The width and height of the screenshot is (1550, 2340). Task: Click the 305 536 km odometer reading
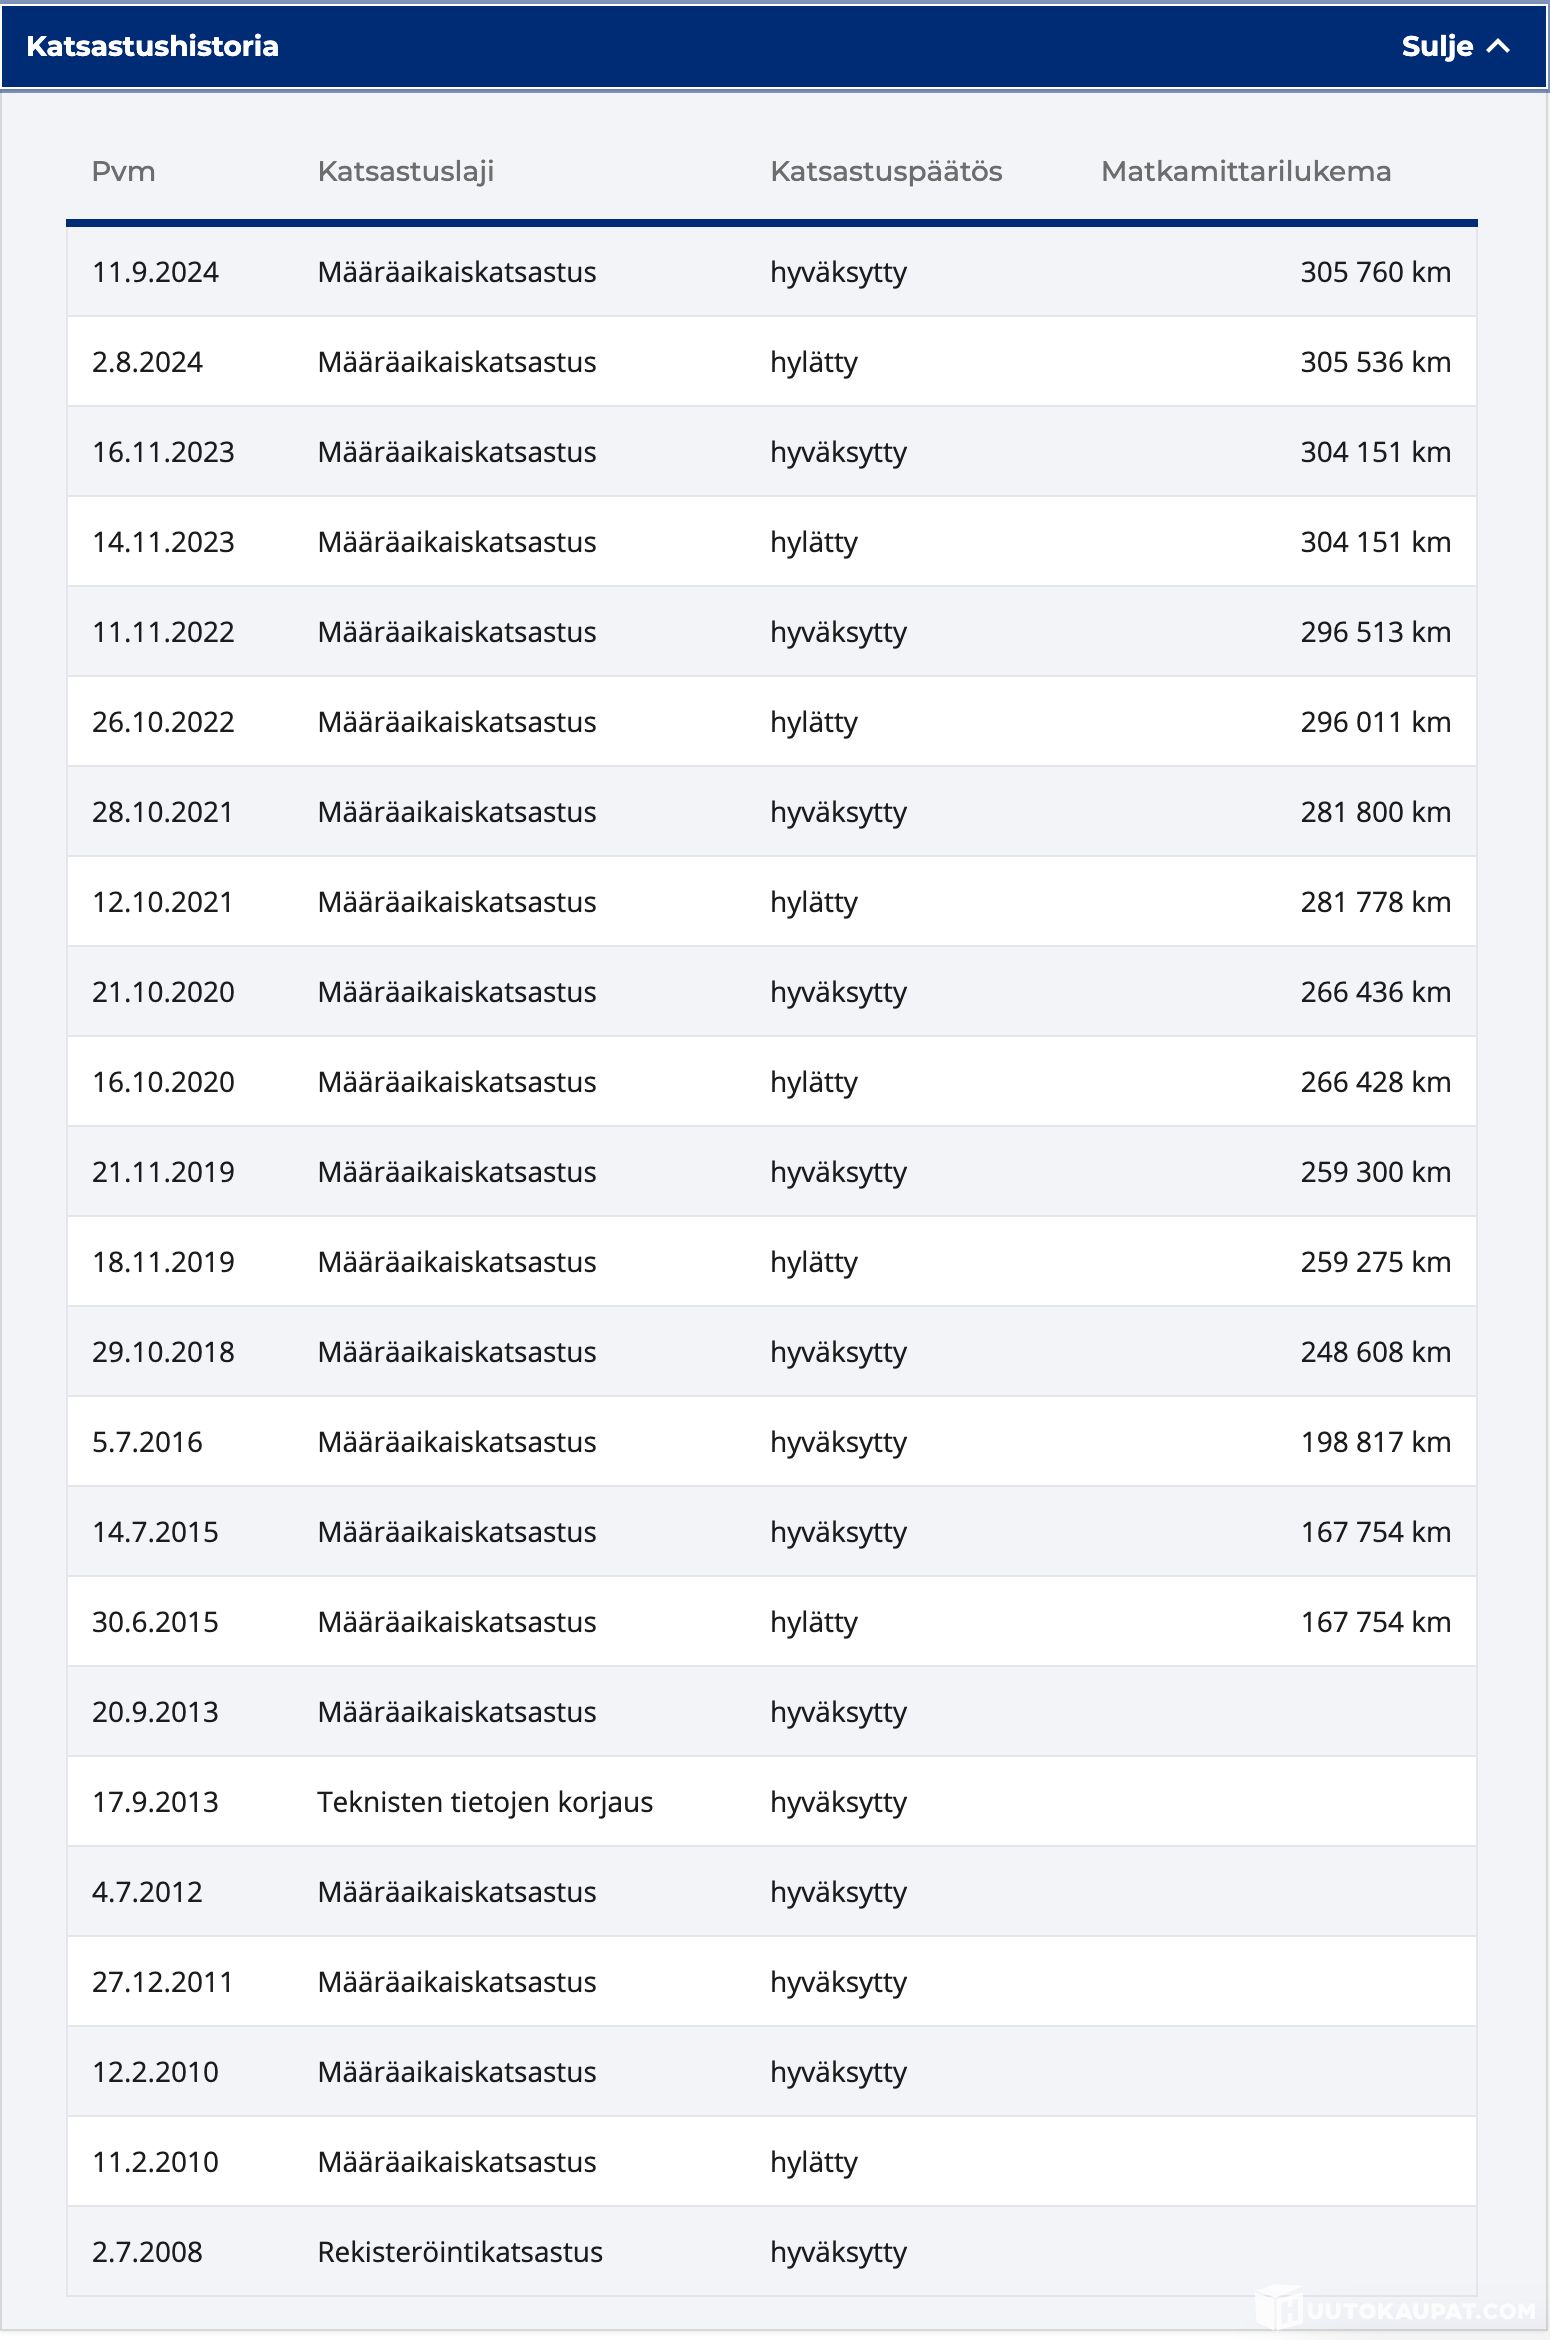[1375, 362]
